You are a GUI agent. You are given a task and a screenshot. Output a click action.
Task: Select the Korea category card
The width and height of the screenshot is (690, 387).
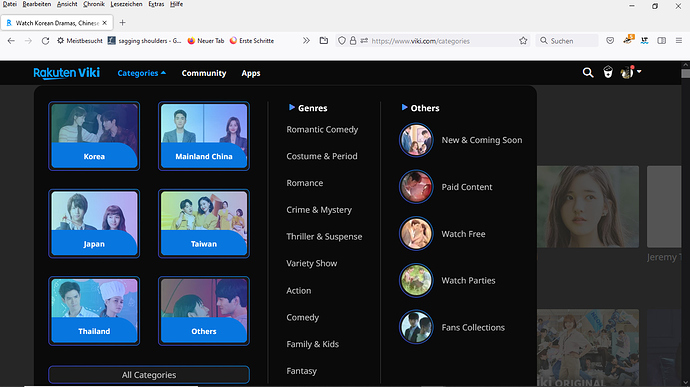click(94, 136)
